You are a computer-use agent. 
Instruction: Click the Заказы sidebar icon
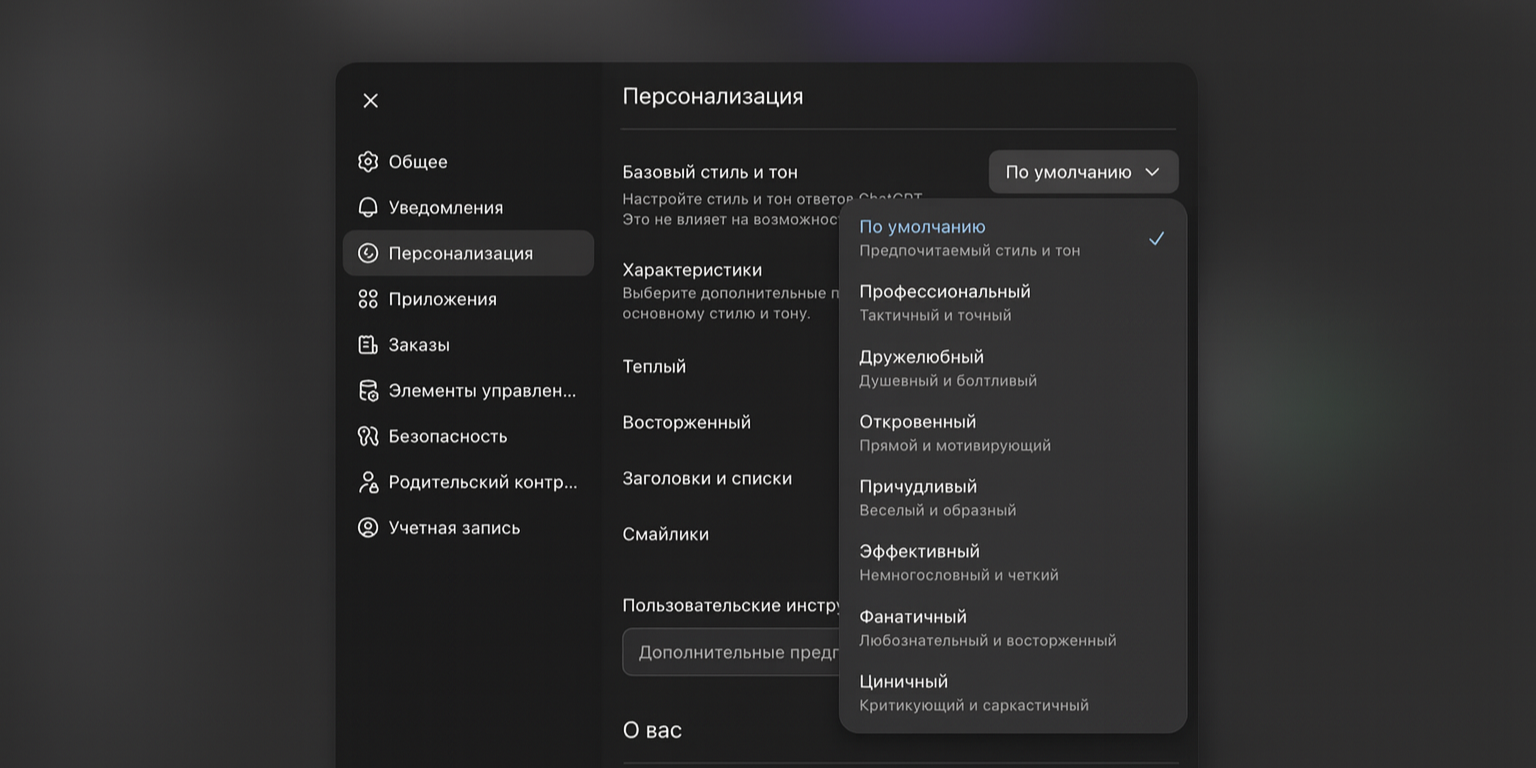[x=368, y=344]
